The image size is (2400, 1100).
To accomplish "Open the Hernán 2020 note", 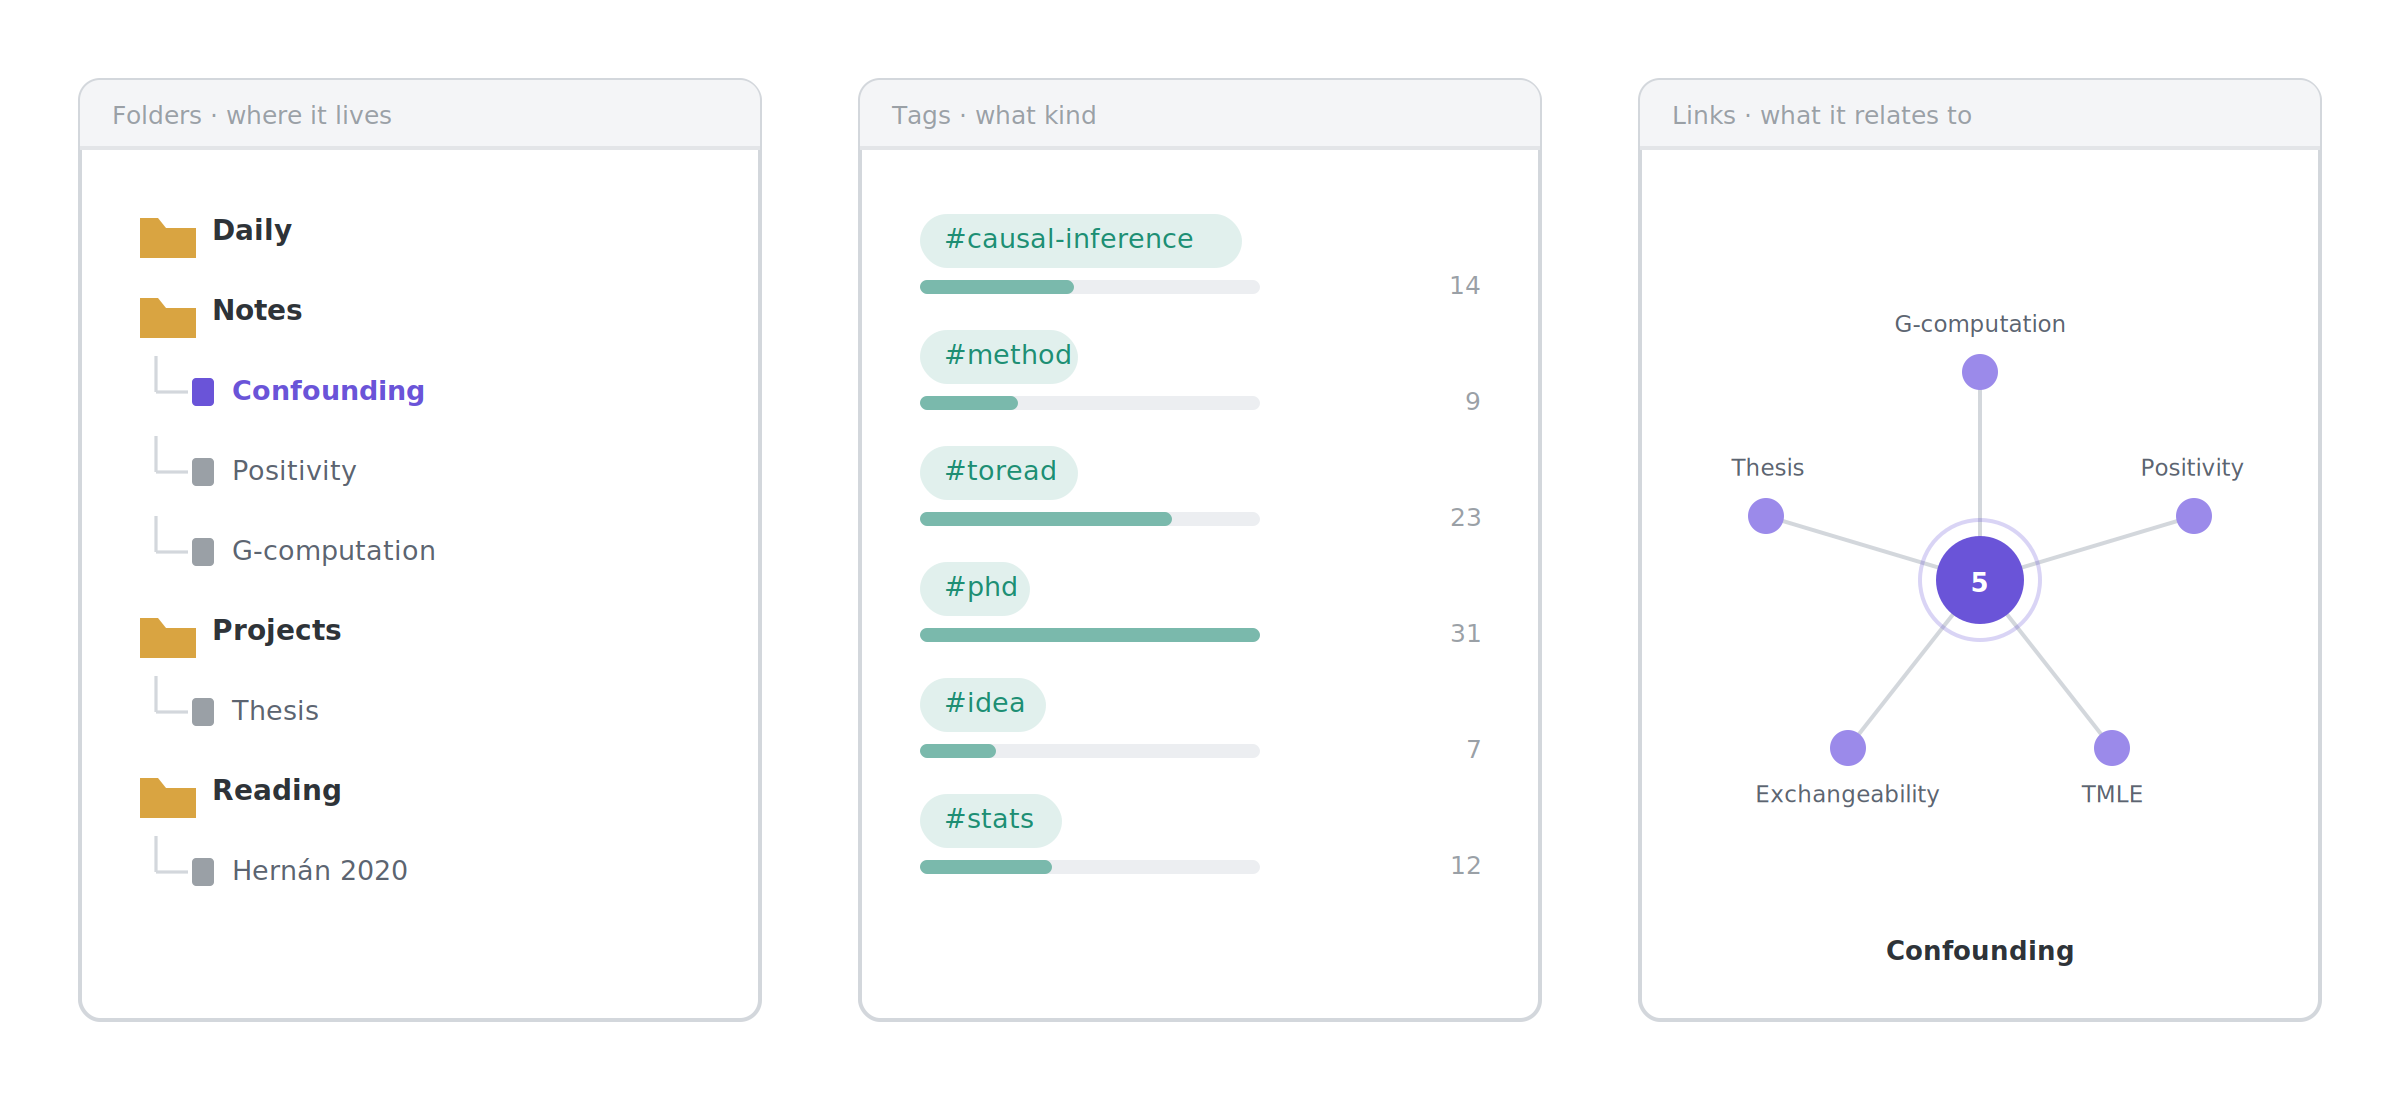I will (320, 871).
